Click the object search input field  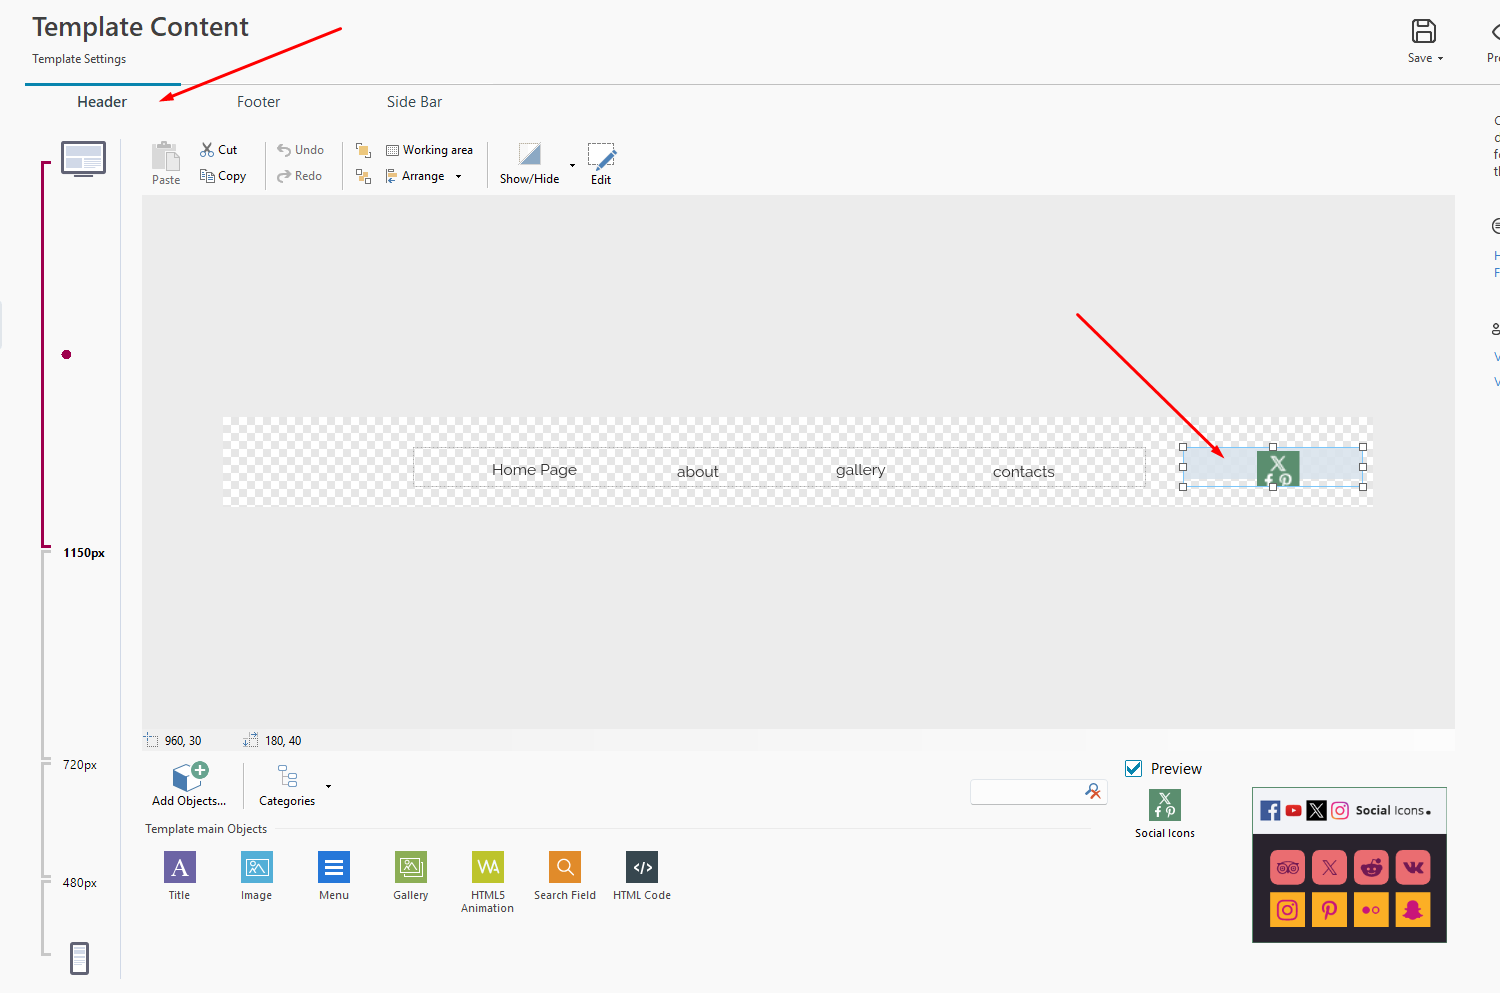(x=1026, y=792)
